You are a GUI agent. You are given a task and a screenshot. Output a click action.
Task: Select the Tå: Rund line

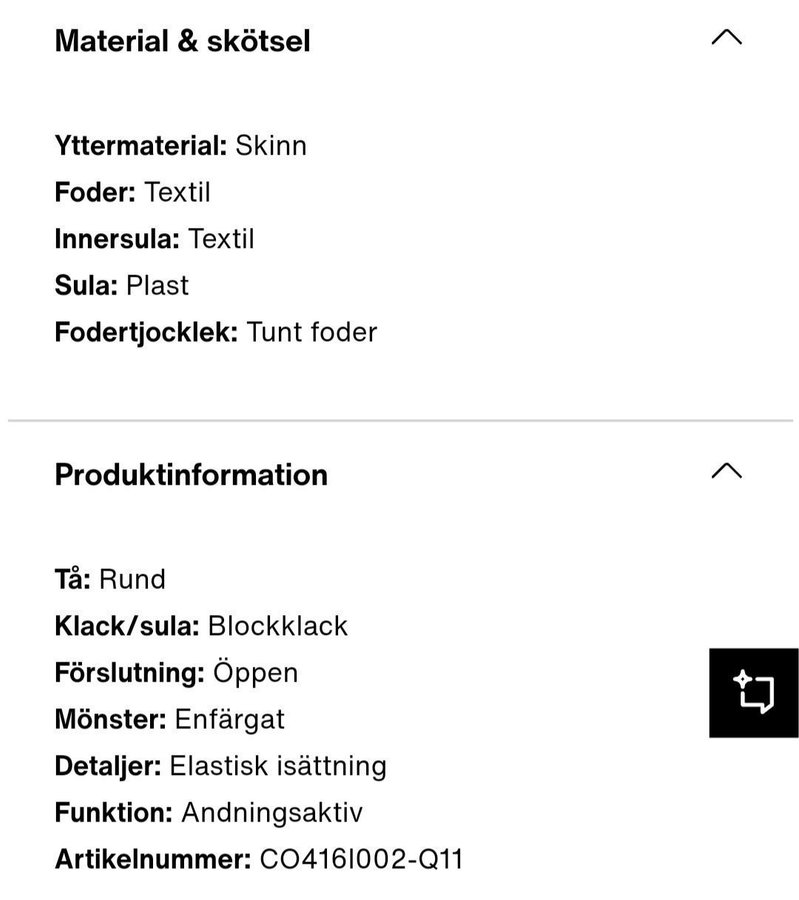point(110,579)
